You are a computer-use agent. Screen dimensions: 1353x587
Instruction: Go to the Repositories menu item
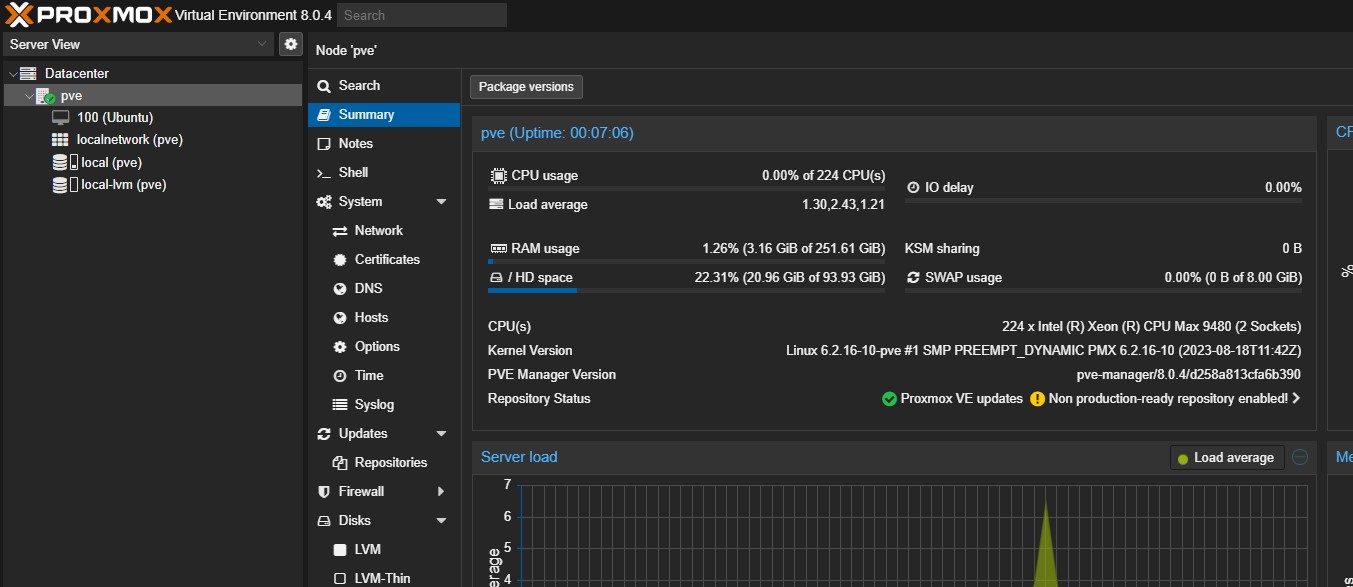click(x=390, y=463)
